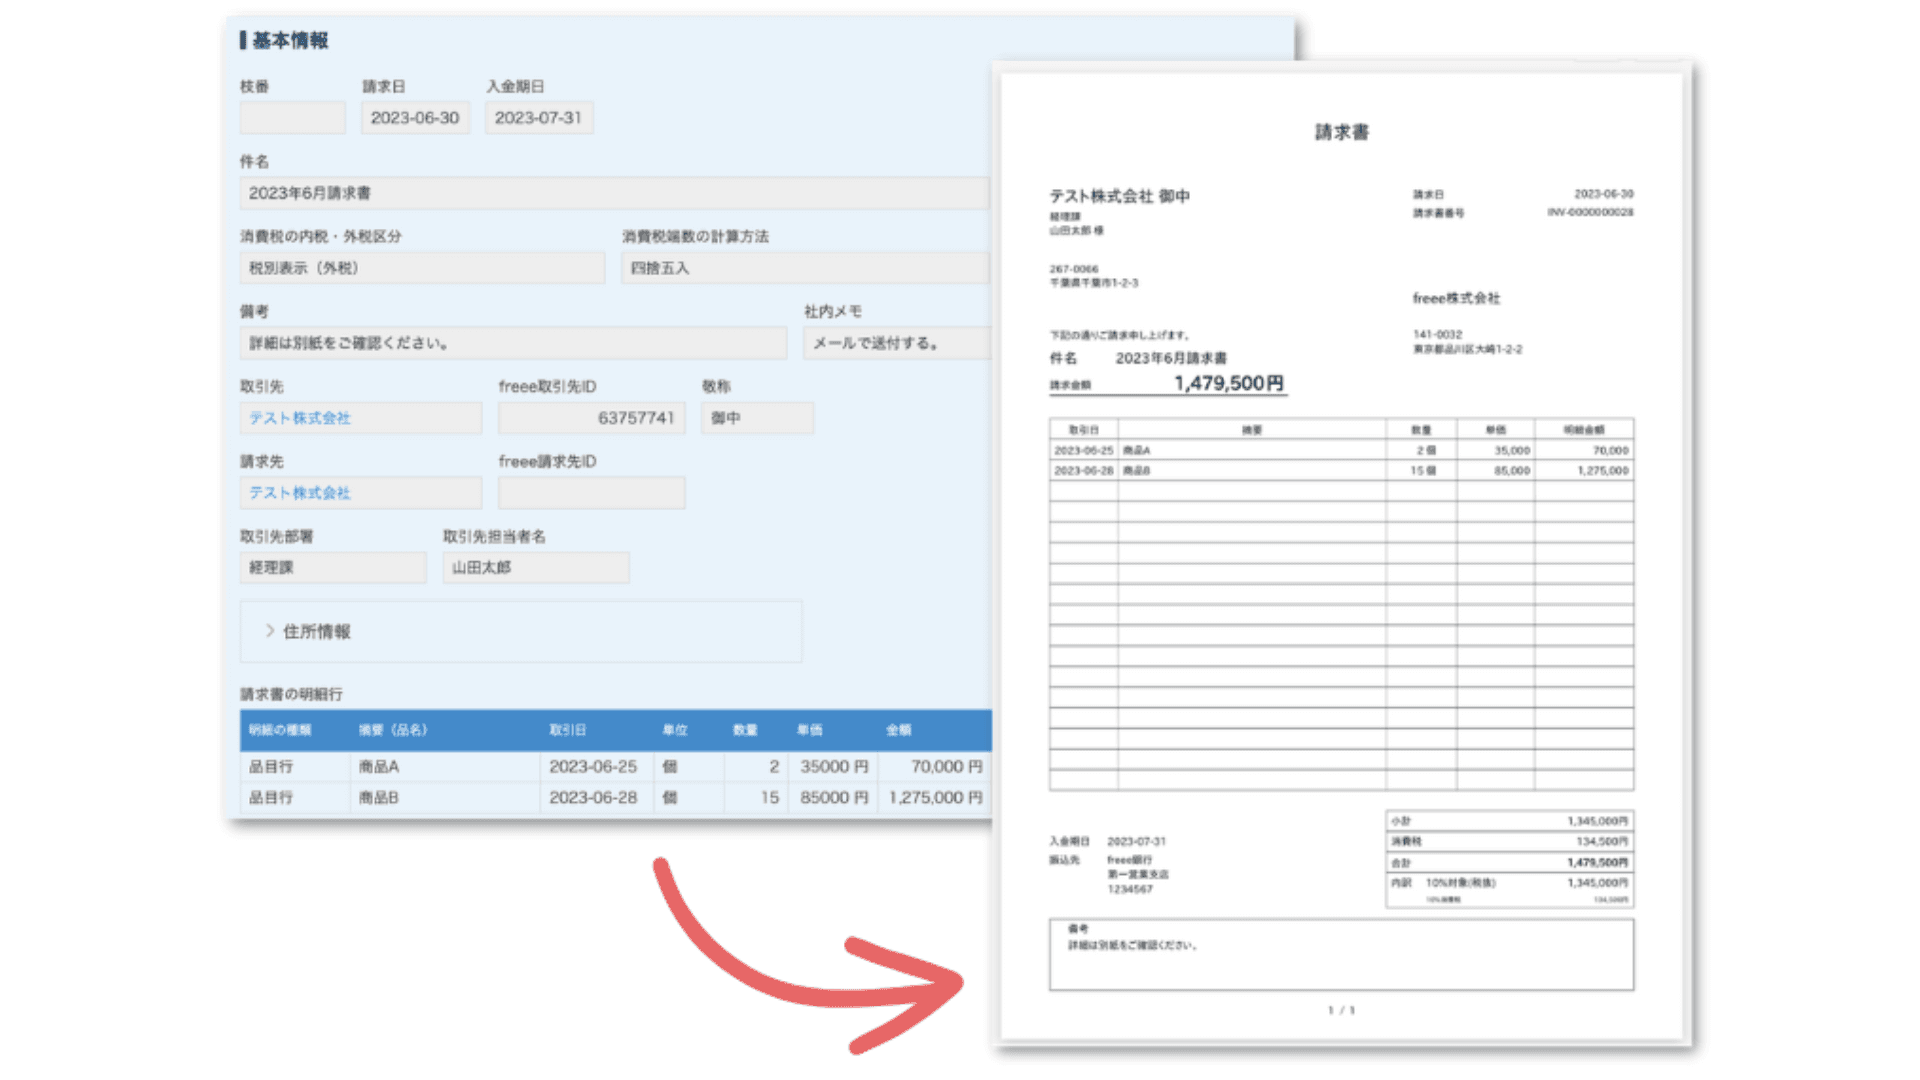Click the 入金期日 field showing 2023-07-31
1920x1080 pixels.
(x=539, y=118)
